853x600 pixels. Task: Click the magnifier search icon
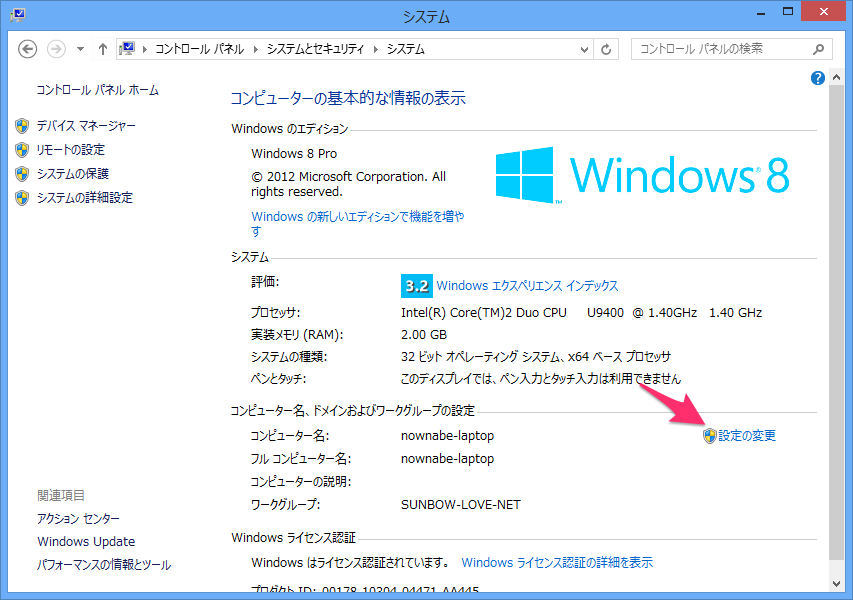(x=818, y=50)
